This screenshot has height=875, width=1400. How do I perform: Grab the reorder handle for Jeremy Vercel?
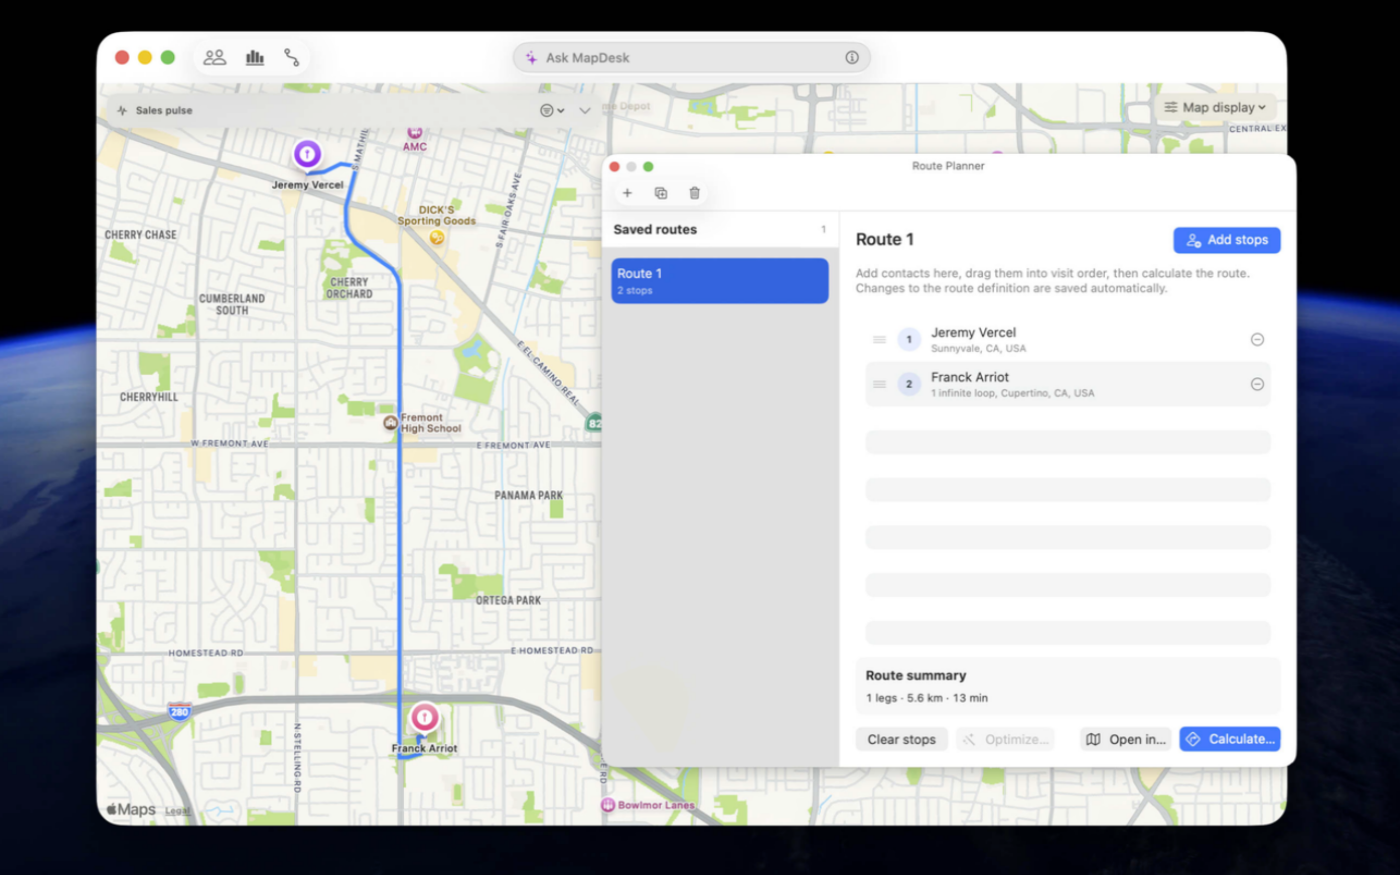coord(880,340)
